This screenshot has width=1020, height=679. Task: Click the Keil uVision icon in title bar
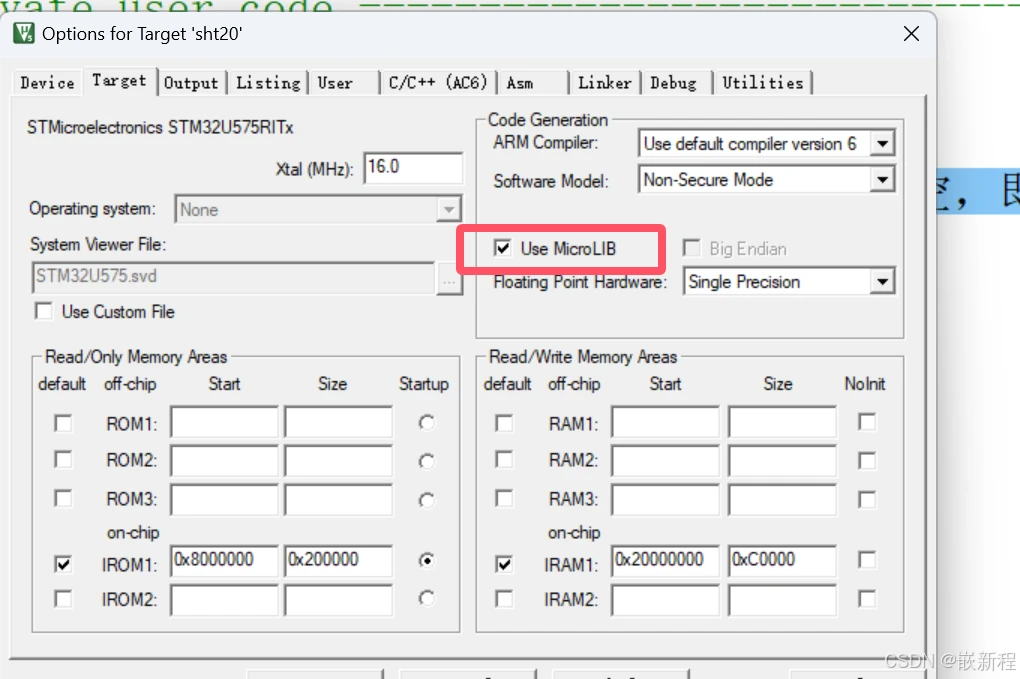(x=24, y=33)
